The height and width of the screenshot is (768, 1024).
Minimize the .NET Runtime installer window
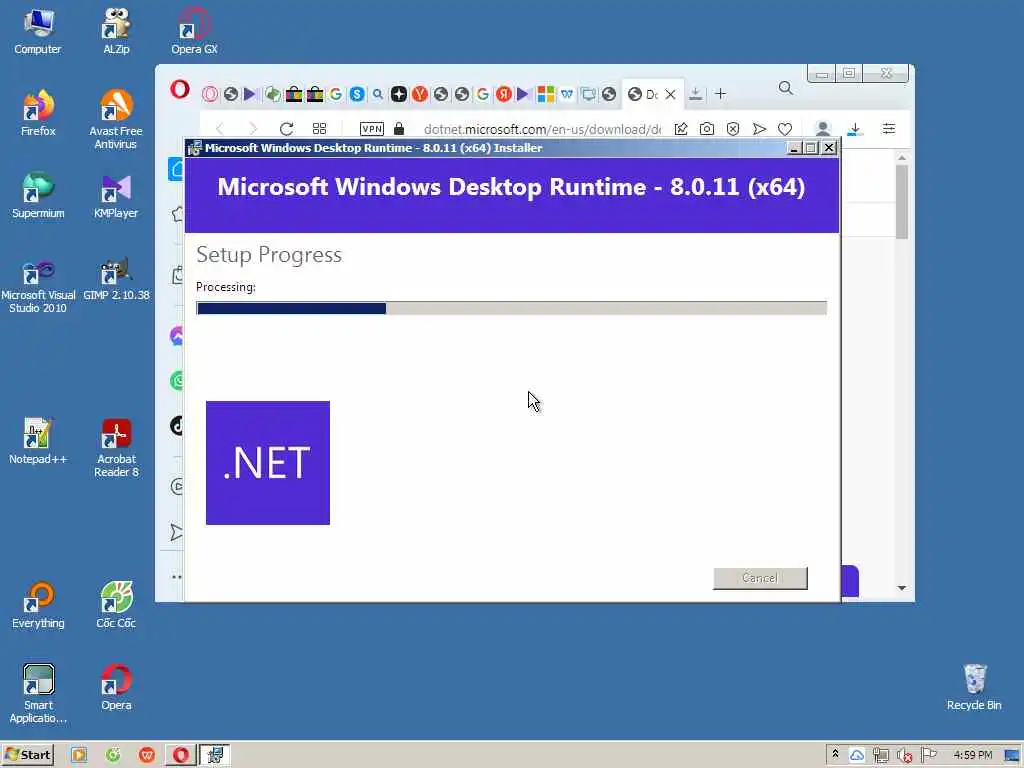pos(794,148)
